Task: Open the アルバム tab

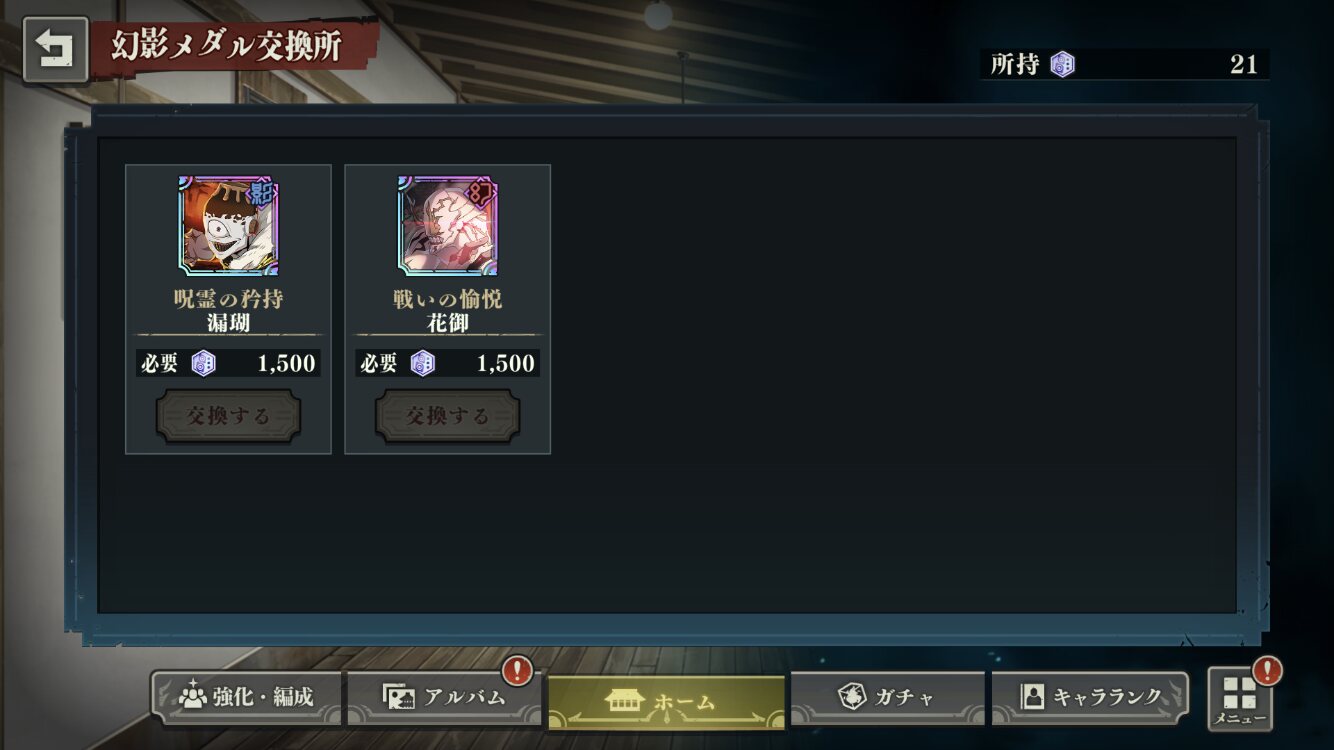Action: pyautogui.click(x=444, y=698)
